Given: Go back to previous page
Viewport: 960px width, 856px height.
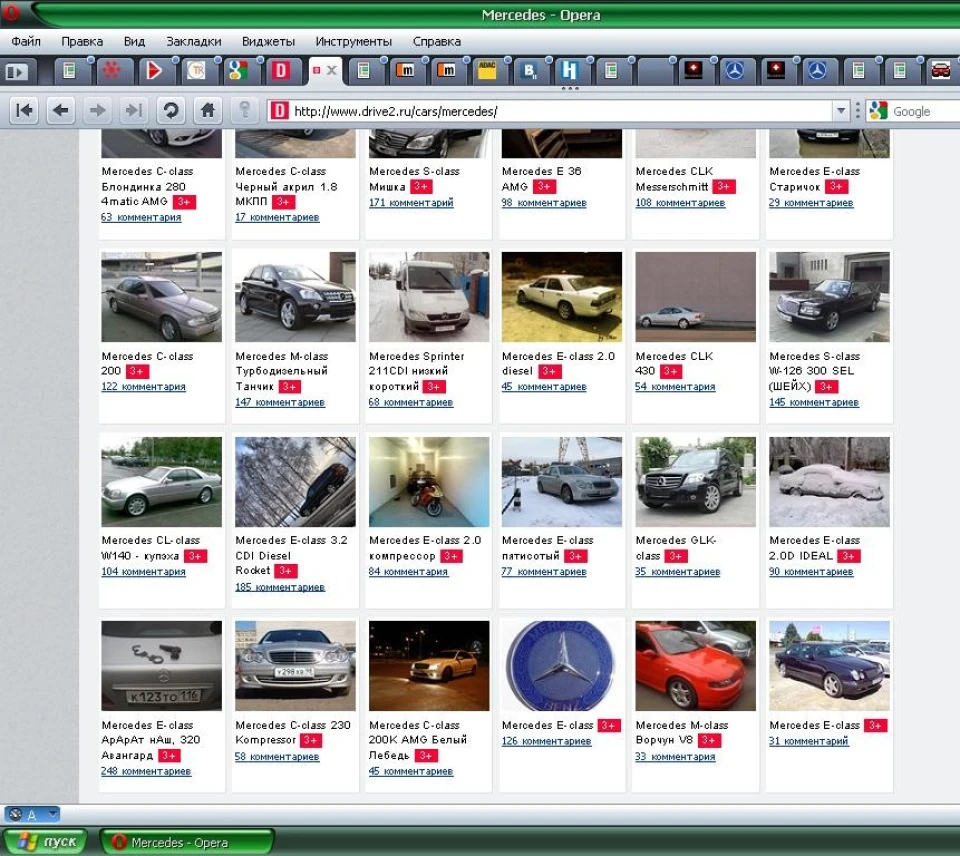Looking at the screenshot, I should point(61,110).
